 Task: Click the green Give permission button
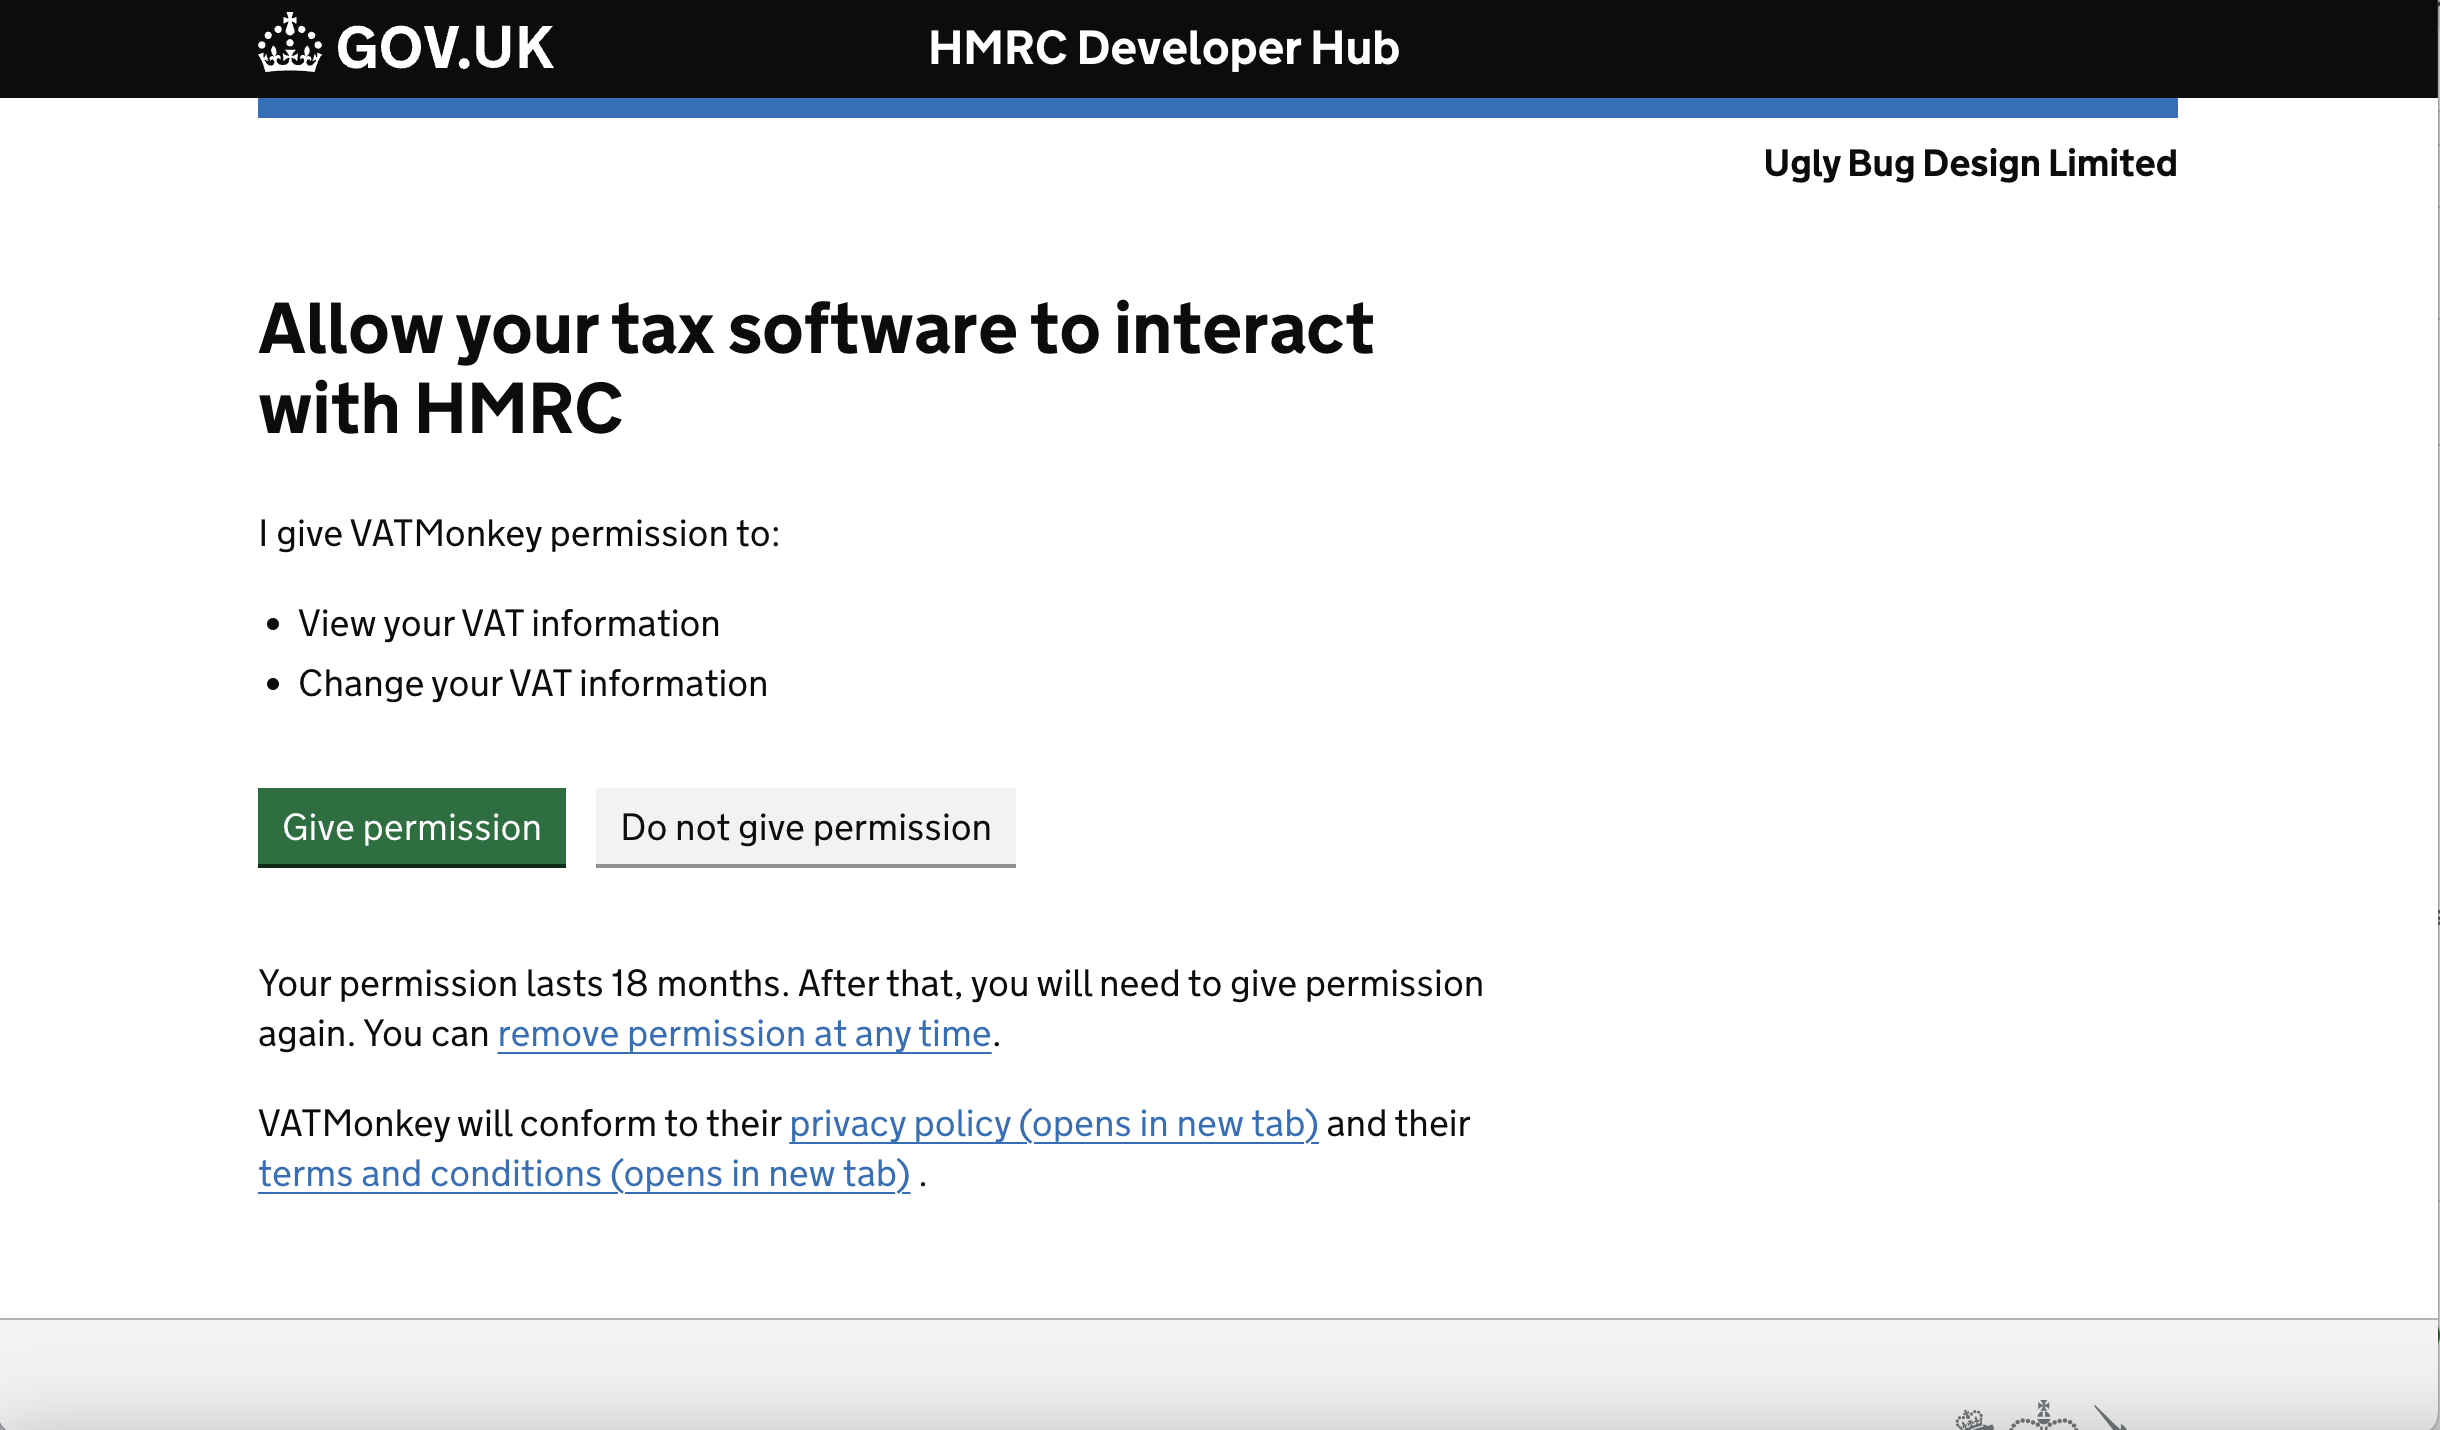coord(412,827)
